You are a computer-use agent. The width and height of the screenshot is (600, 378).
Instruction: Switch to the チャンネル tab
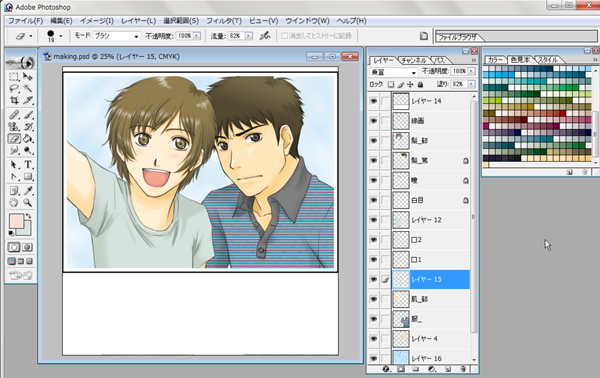(413, 60)
